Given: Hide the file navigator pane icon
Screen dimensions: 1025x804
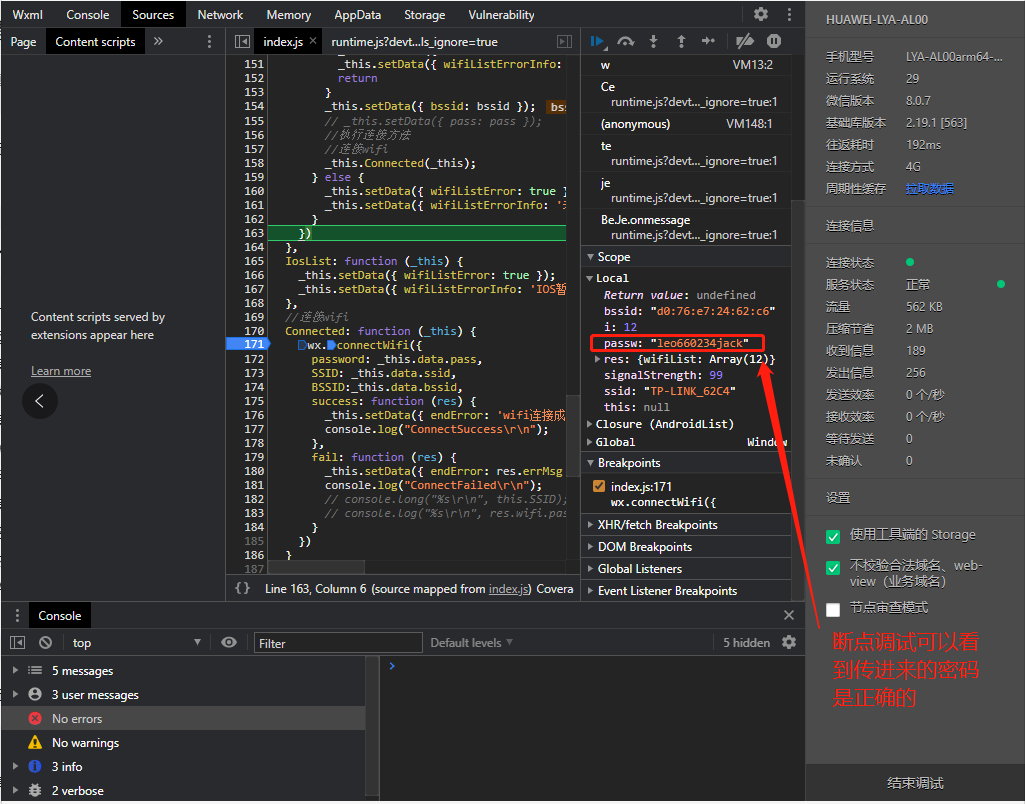Looking at the screenshot, I should click(x=243, y=41).
